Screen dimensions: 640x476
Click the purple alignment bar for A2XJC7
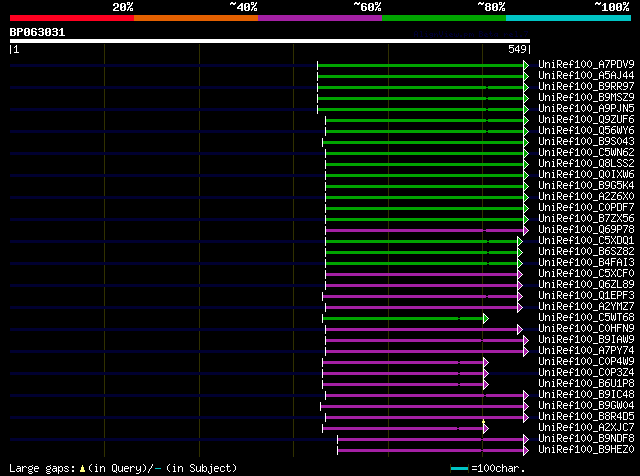(x=403, y=429)
